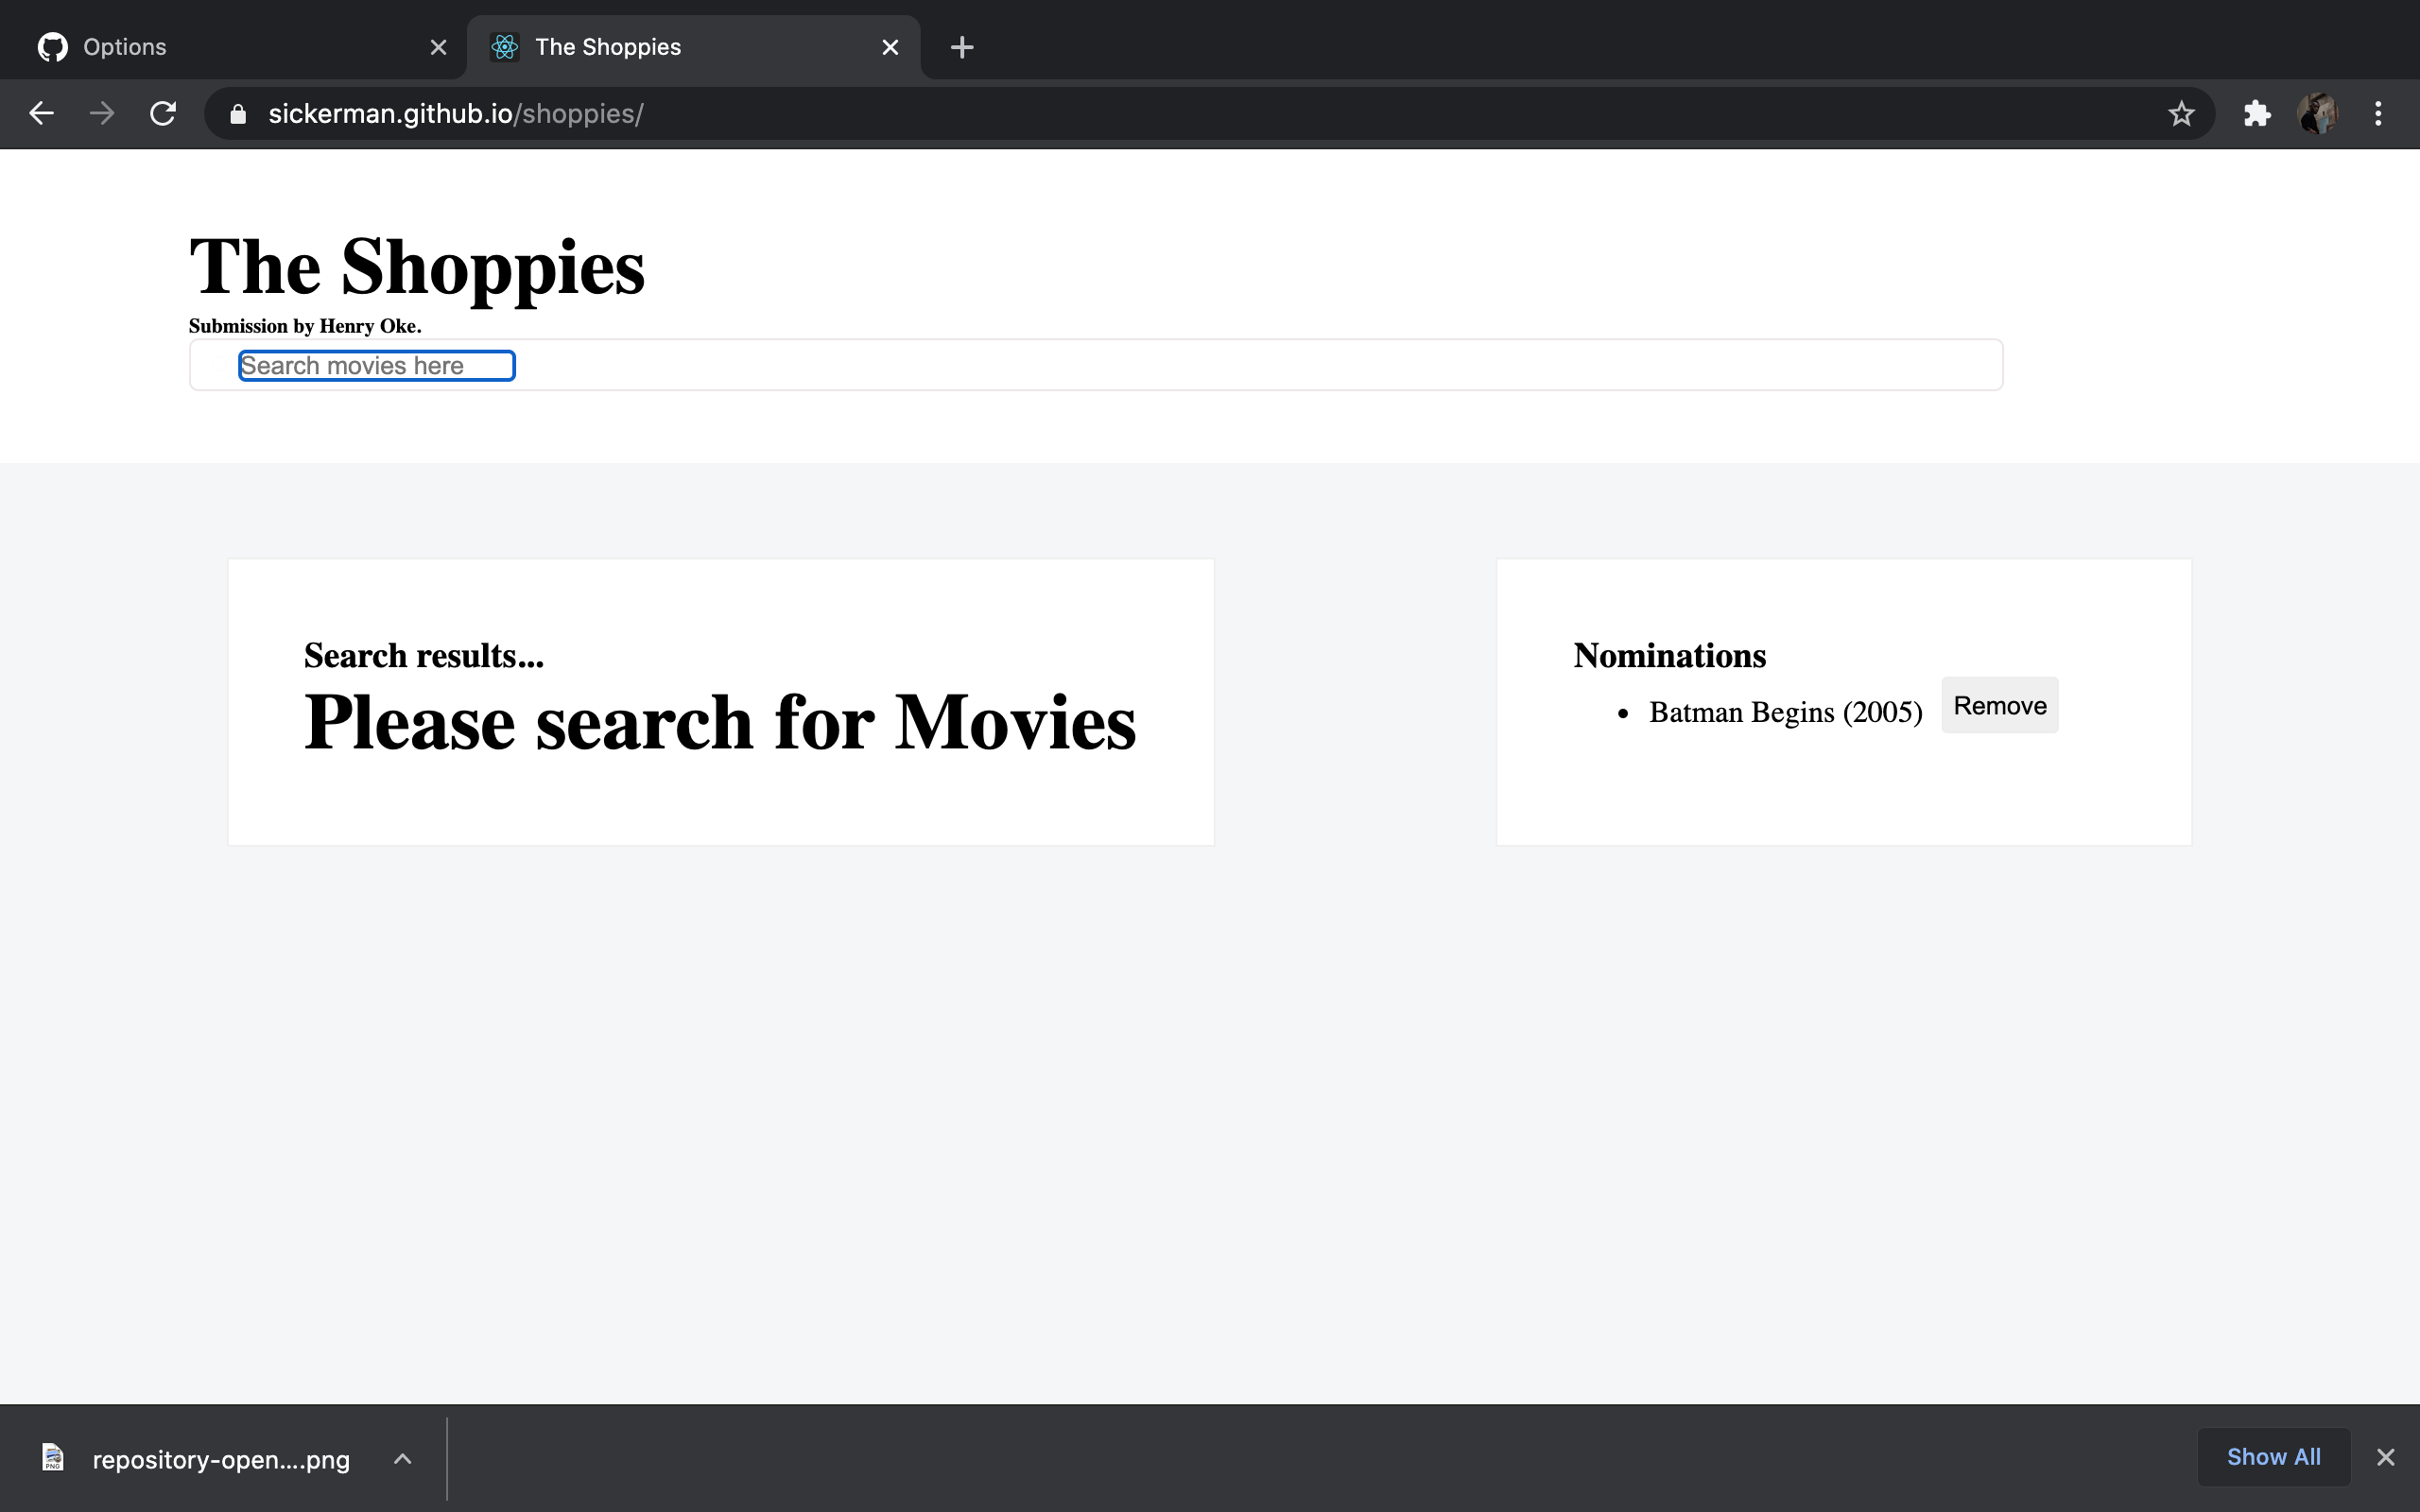Dismiss the downloads bar
Image resolution: width=2420 pixels, height=1512 pixels.
2385,1457
